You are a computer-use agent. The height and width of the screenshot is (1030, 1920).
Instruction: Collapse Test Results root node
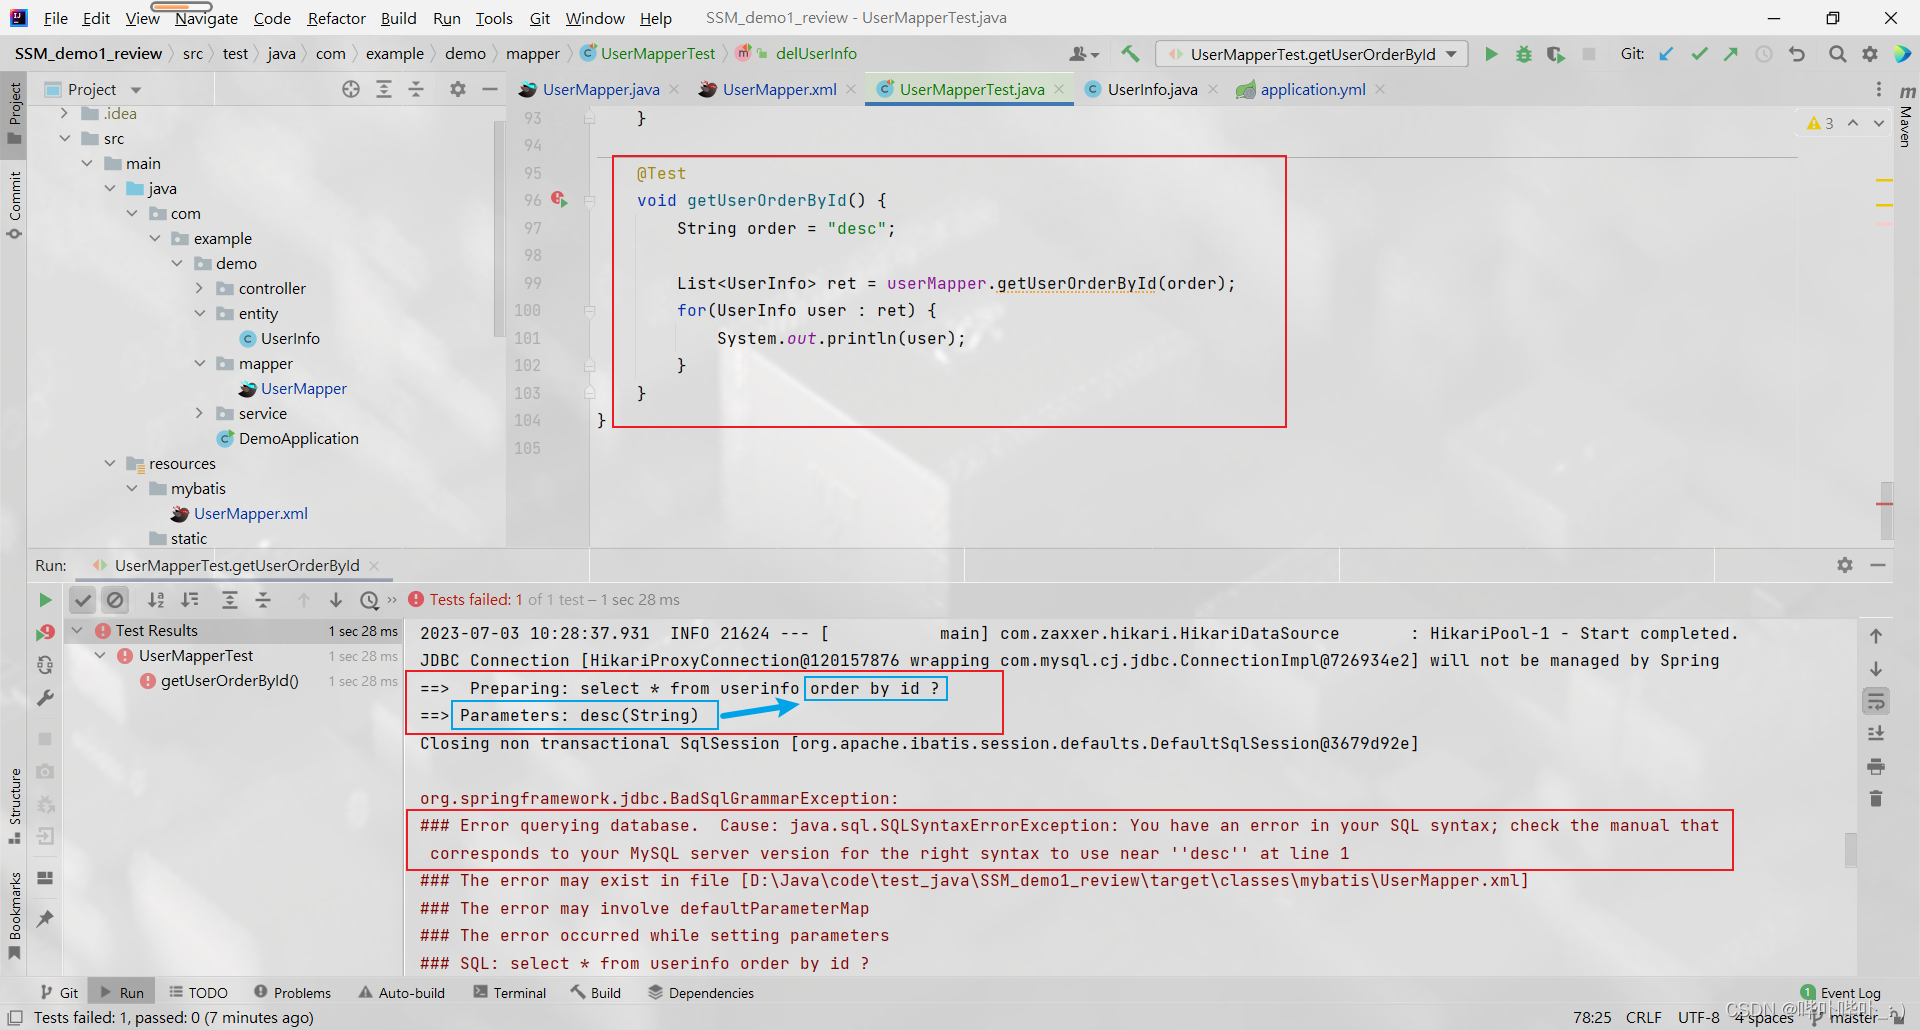77,631
